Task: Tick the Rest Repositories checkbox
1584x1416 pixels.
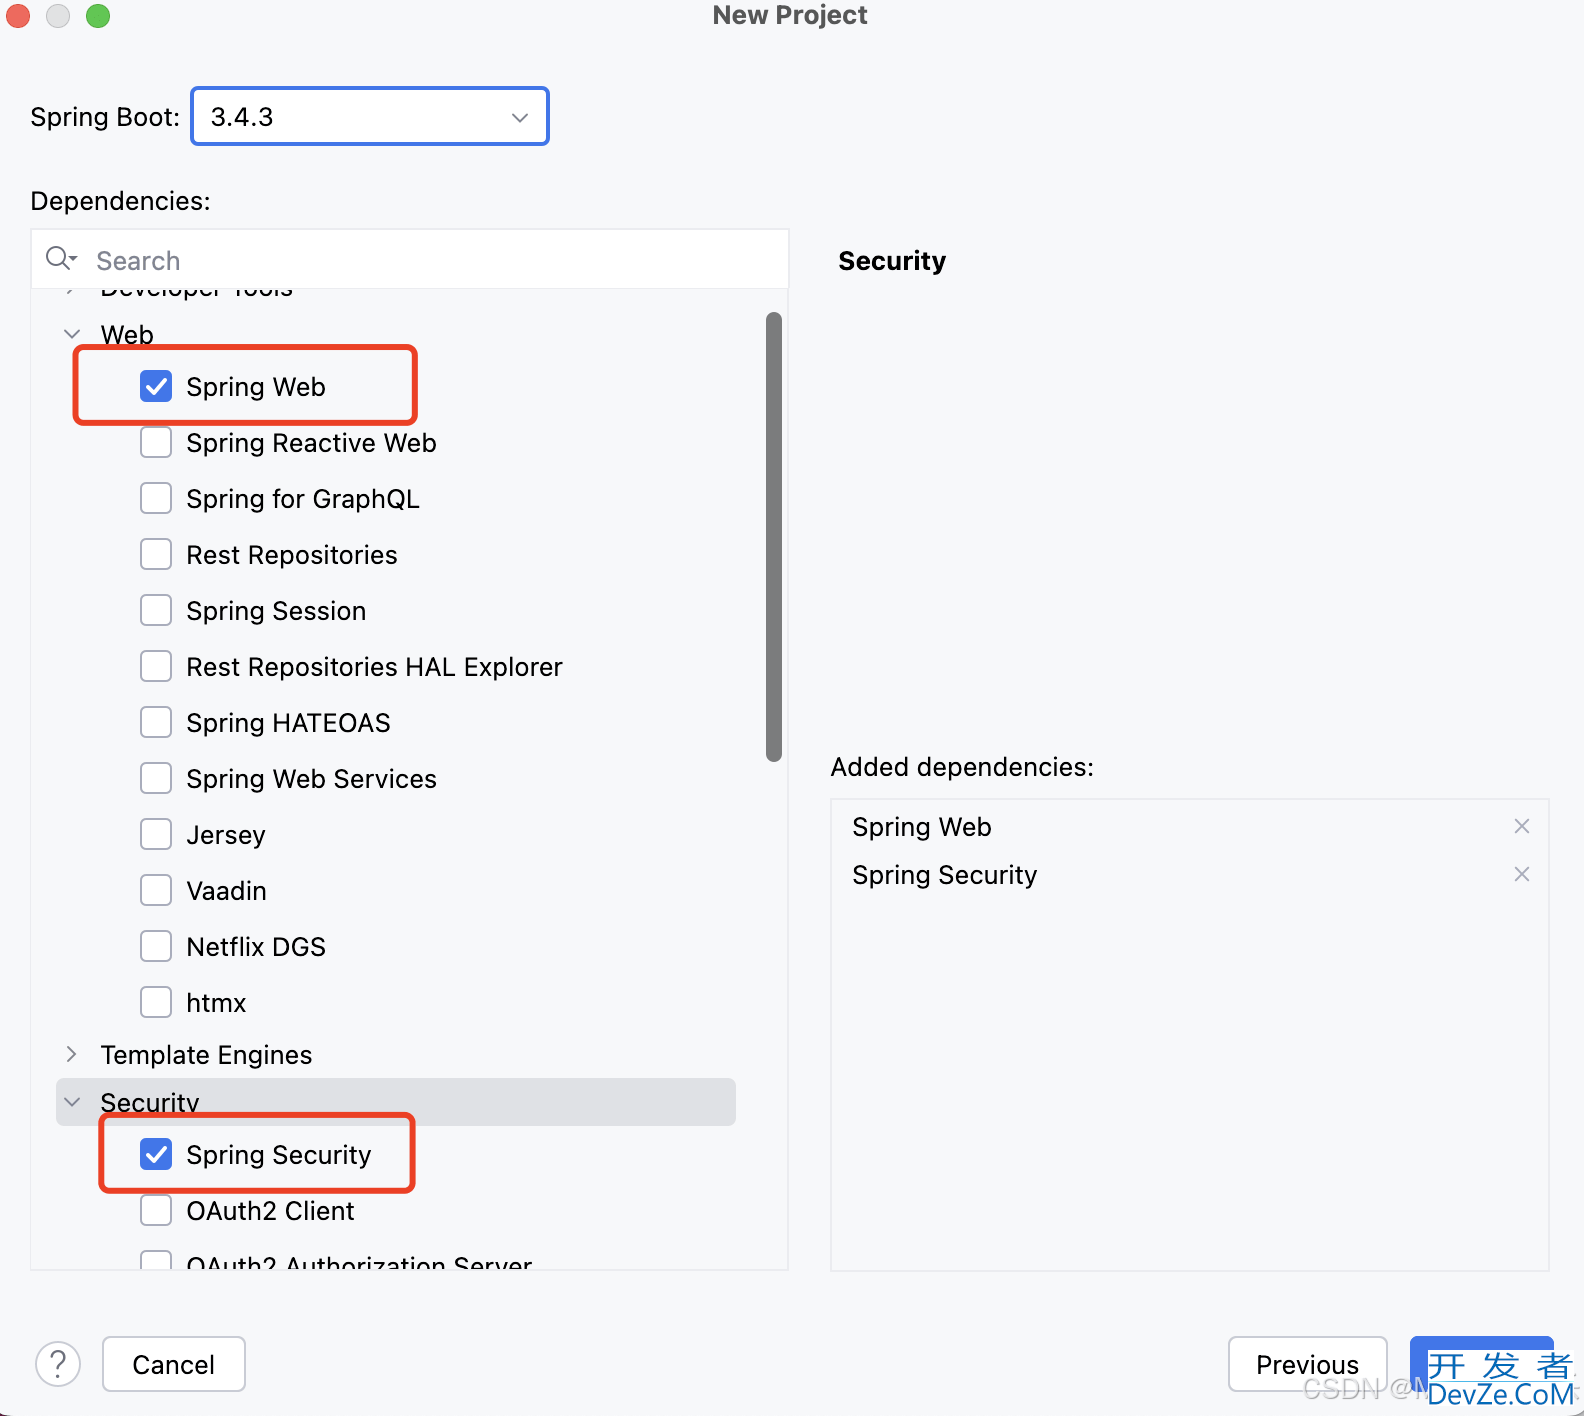Action: point(156,554)
